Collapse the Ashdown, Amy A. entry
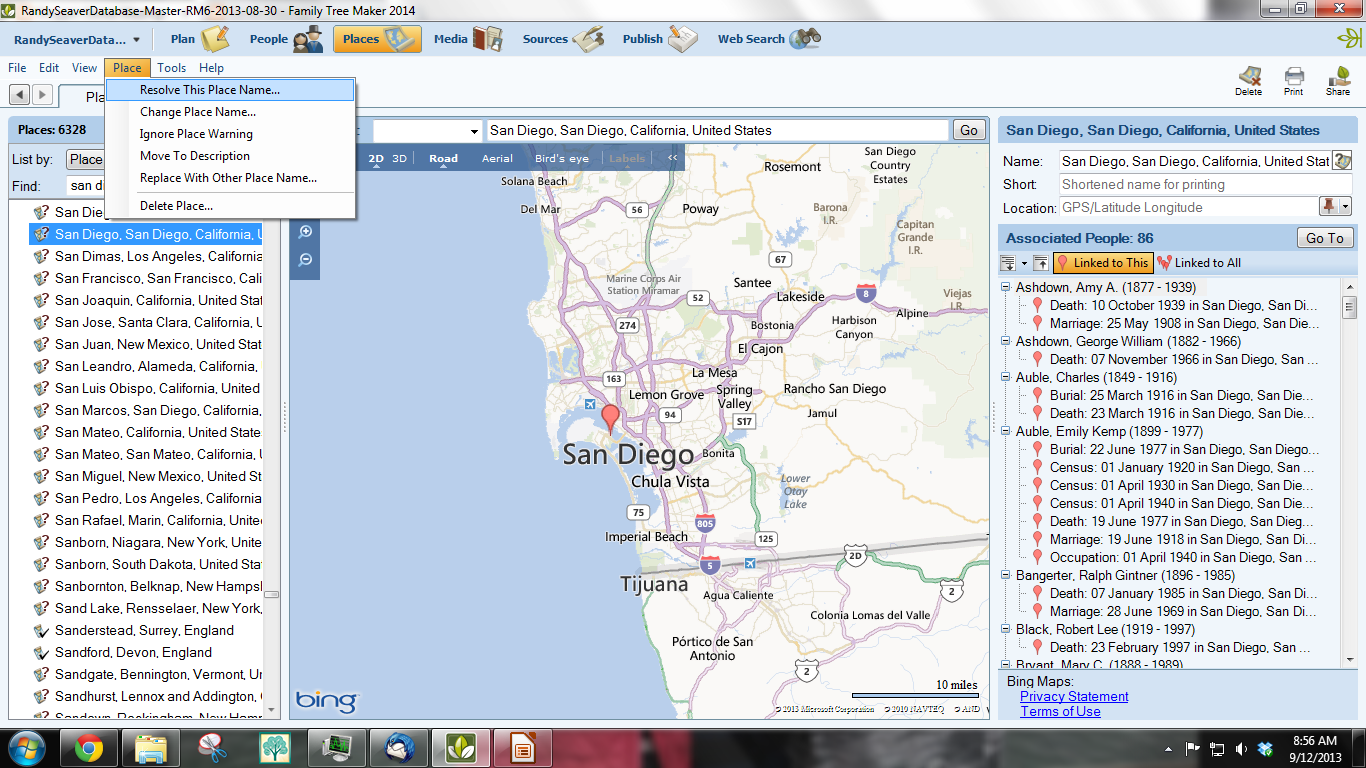This screenshot has width=1366, height=768. click(1006, 287)
